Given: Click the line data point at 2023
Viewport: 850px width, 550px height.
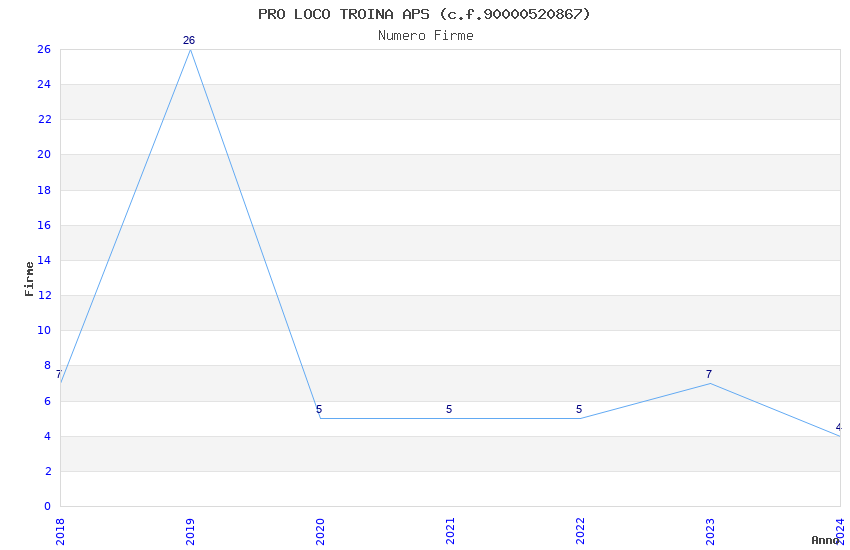Looking at the screenshot, I should click(x=711, y=384).
